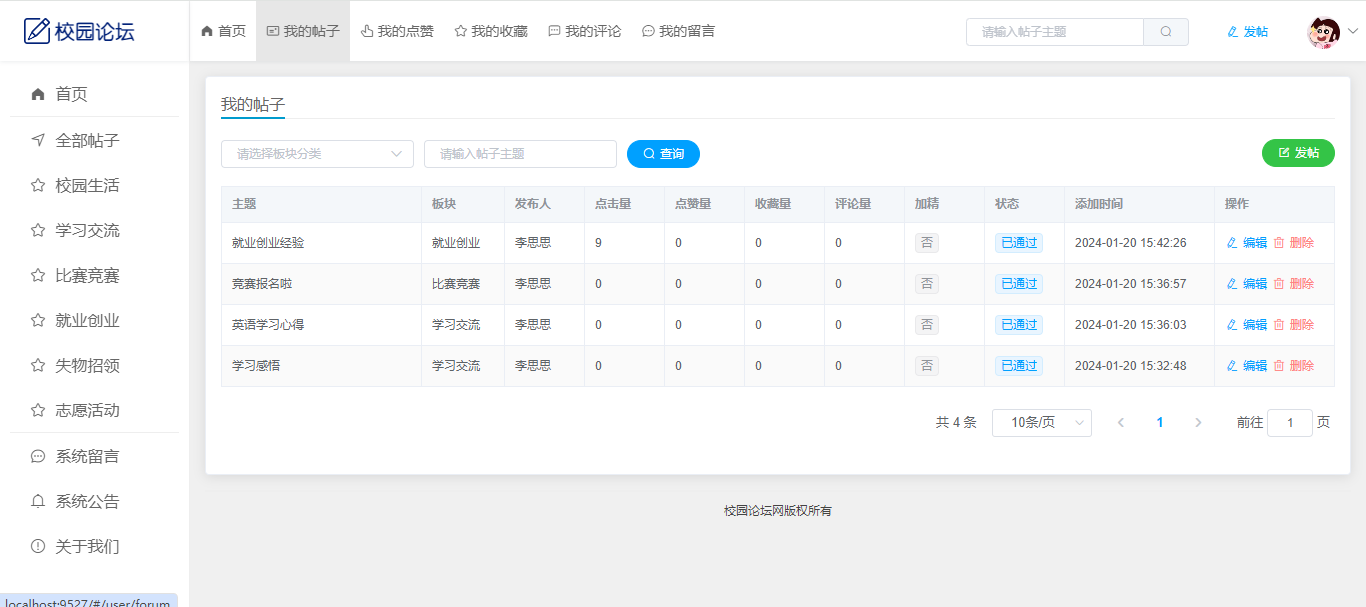Go to next page arrow

[1198, 423]
